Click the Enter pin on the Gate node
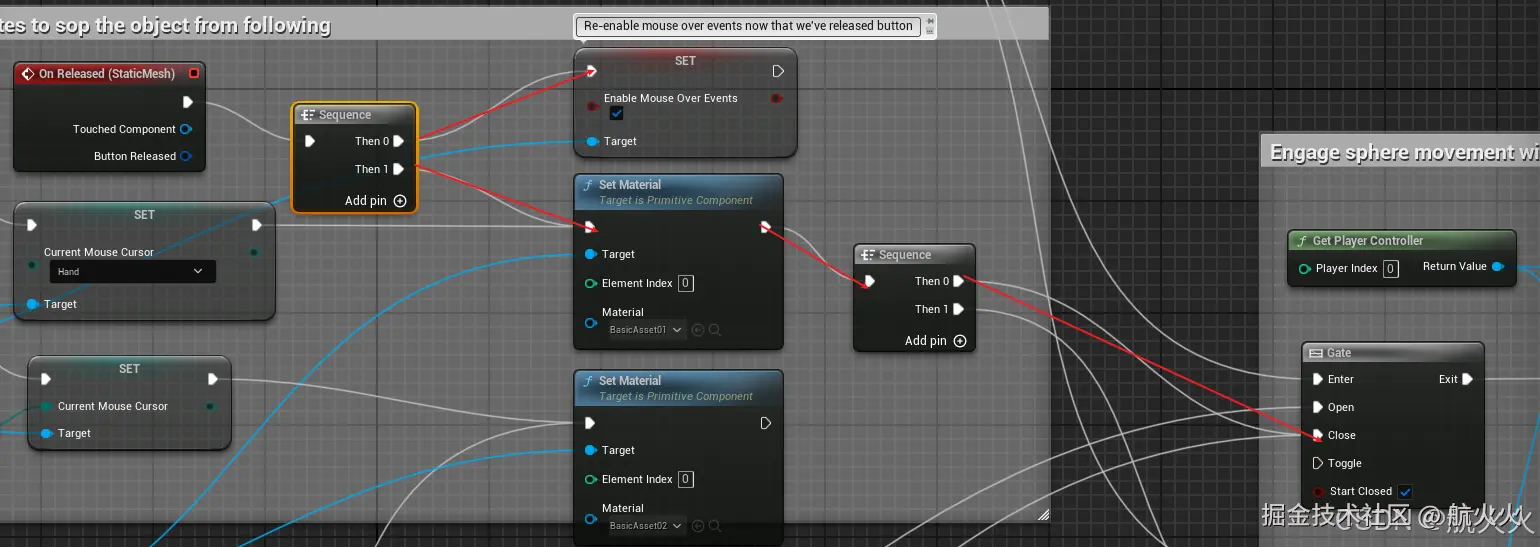Screen dimensions: 1540x547 (1317, 379)
